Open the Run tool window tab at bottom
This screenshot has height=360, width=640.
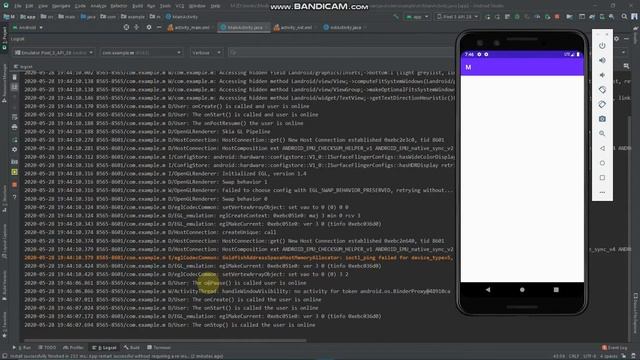(x=22, y=348)
